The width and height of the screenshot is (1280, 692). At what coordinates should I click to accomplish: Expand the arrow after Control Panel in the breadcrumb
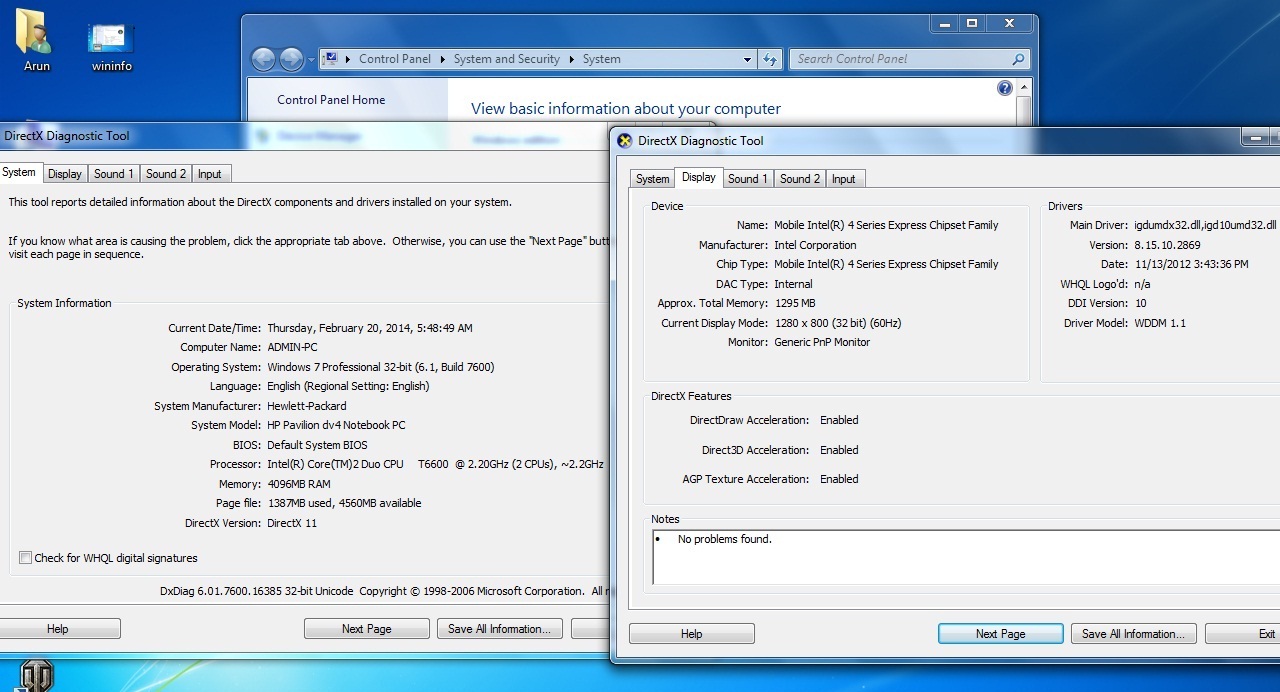point(442,59)
